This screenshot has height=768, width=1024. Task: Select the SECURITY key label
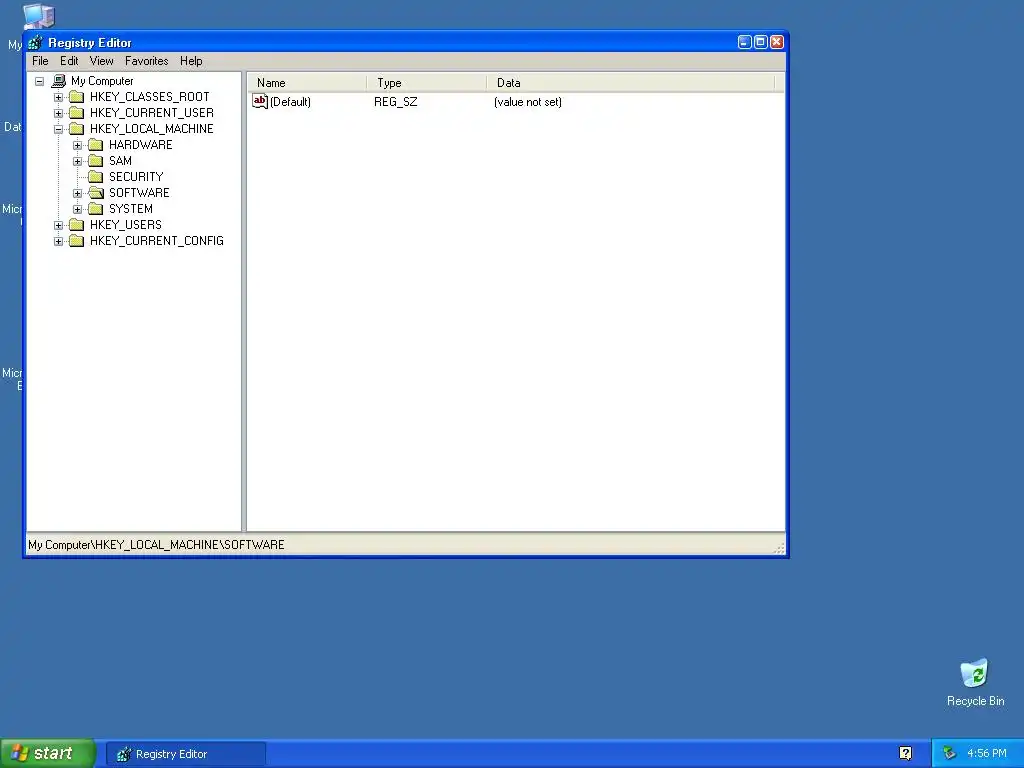coord(136,177)
